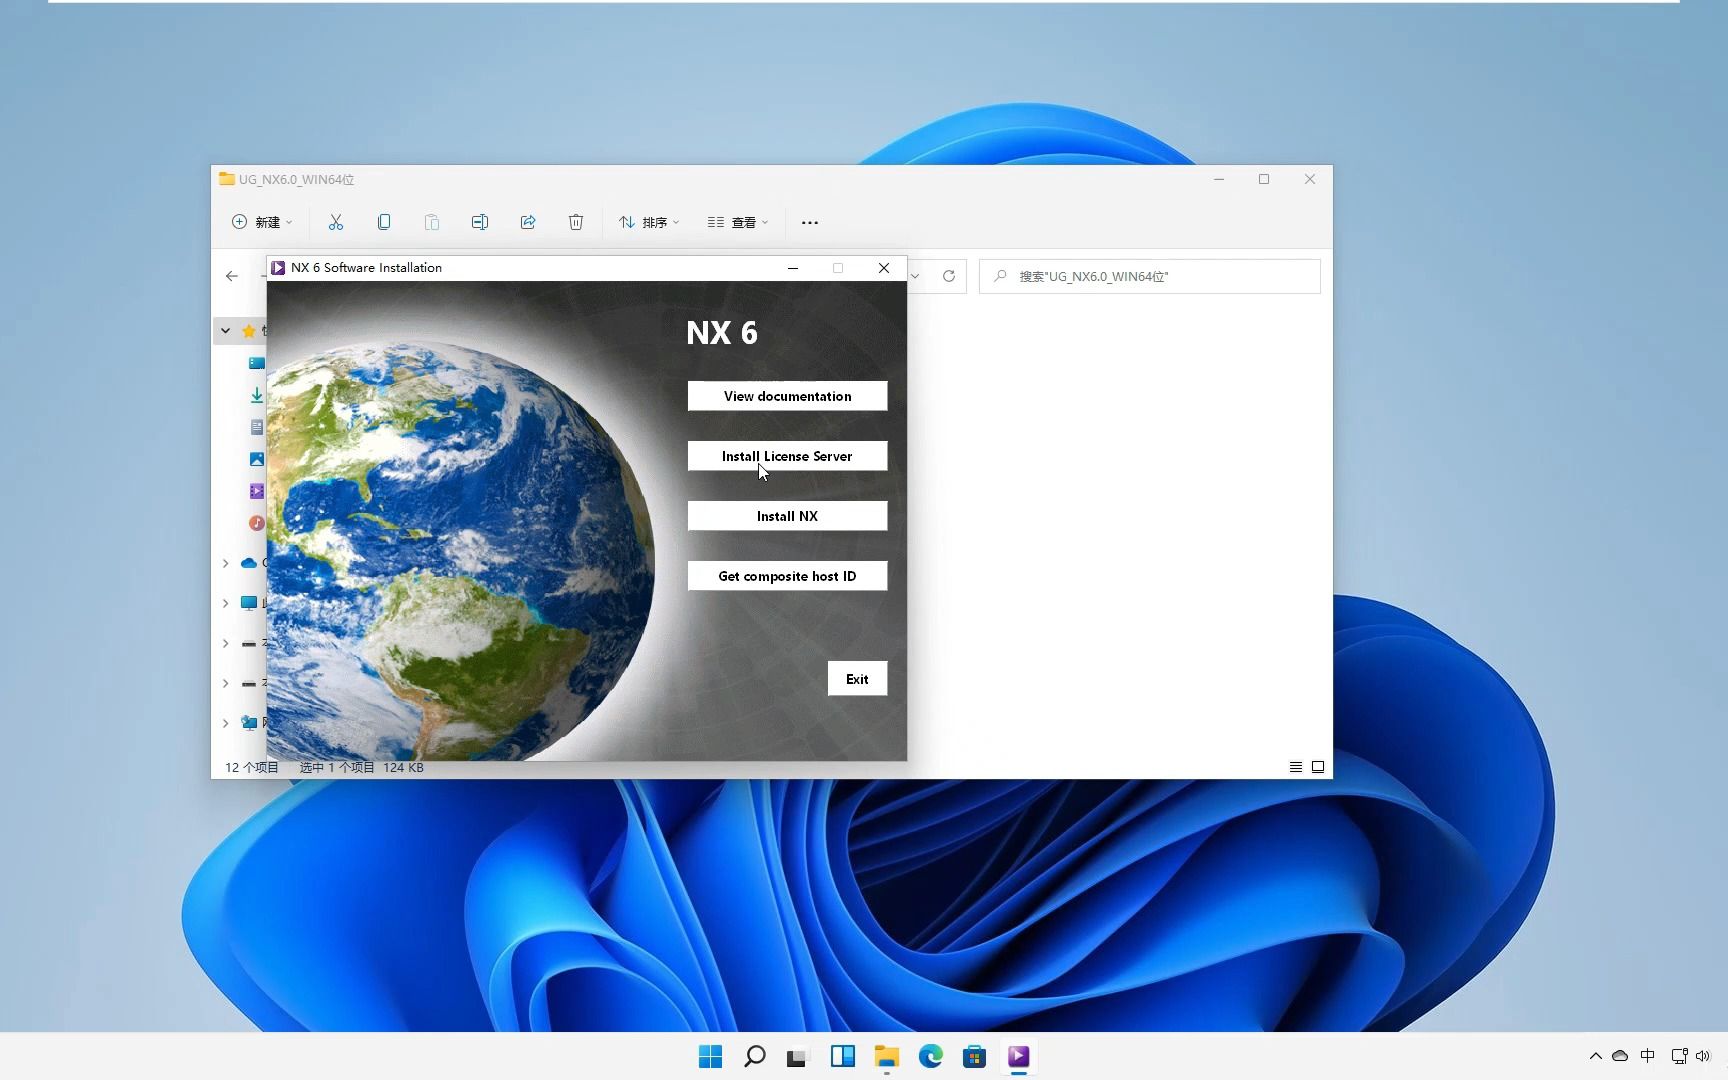
Task: Click the Delete trash icon in Explorer
Action: 576,222
